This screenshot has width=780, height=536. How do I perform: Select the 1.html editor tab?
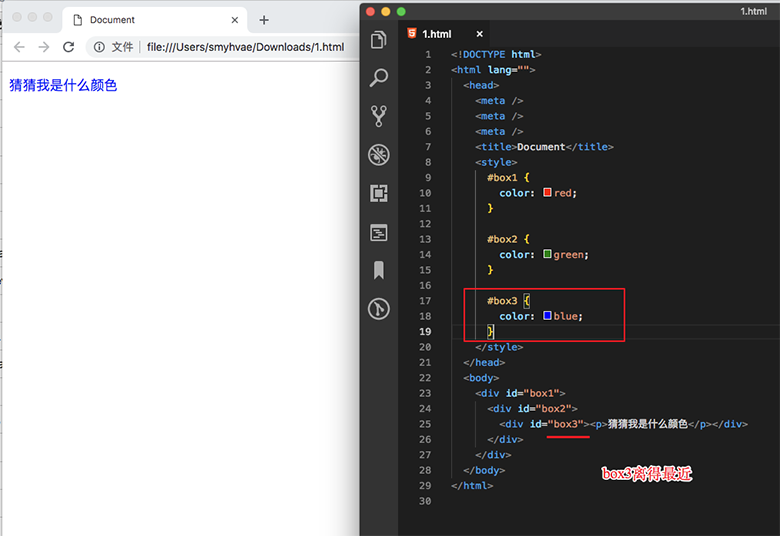pos(436,34)
